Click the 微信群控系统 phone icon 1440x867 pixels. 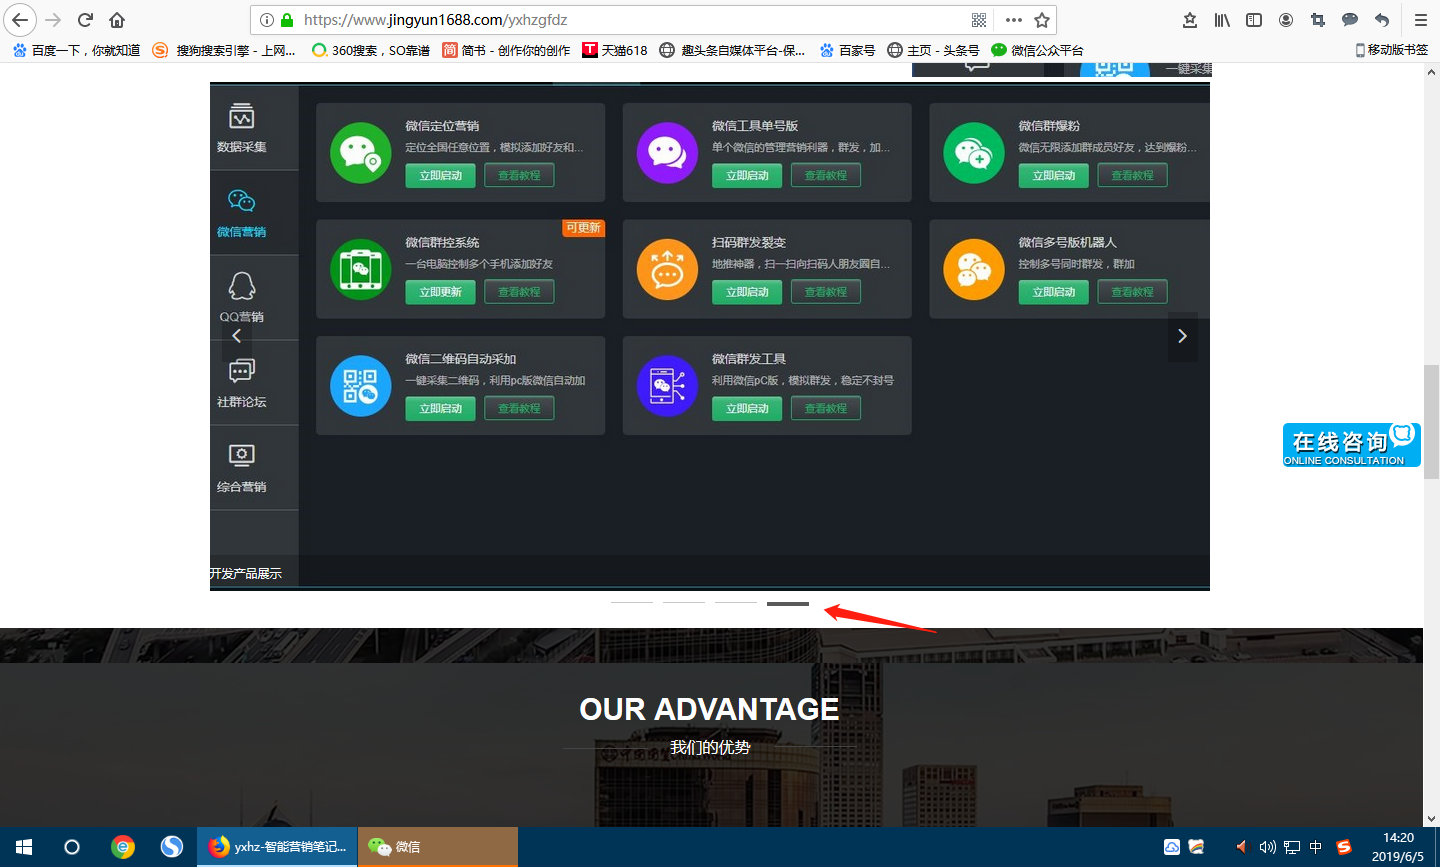click(361, 269)
